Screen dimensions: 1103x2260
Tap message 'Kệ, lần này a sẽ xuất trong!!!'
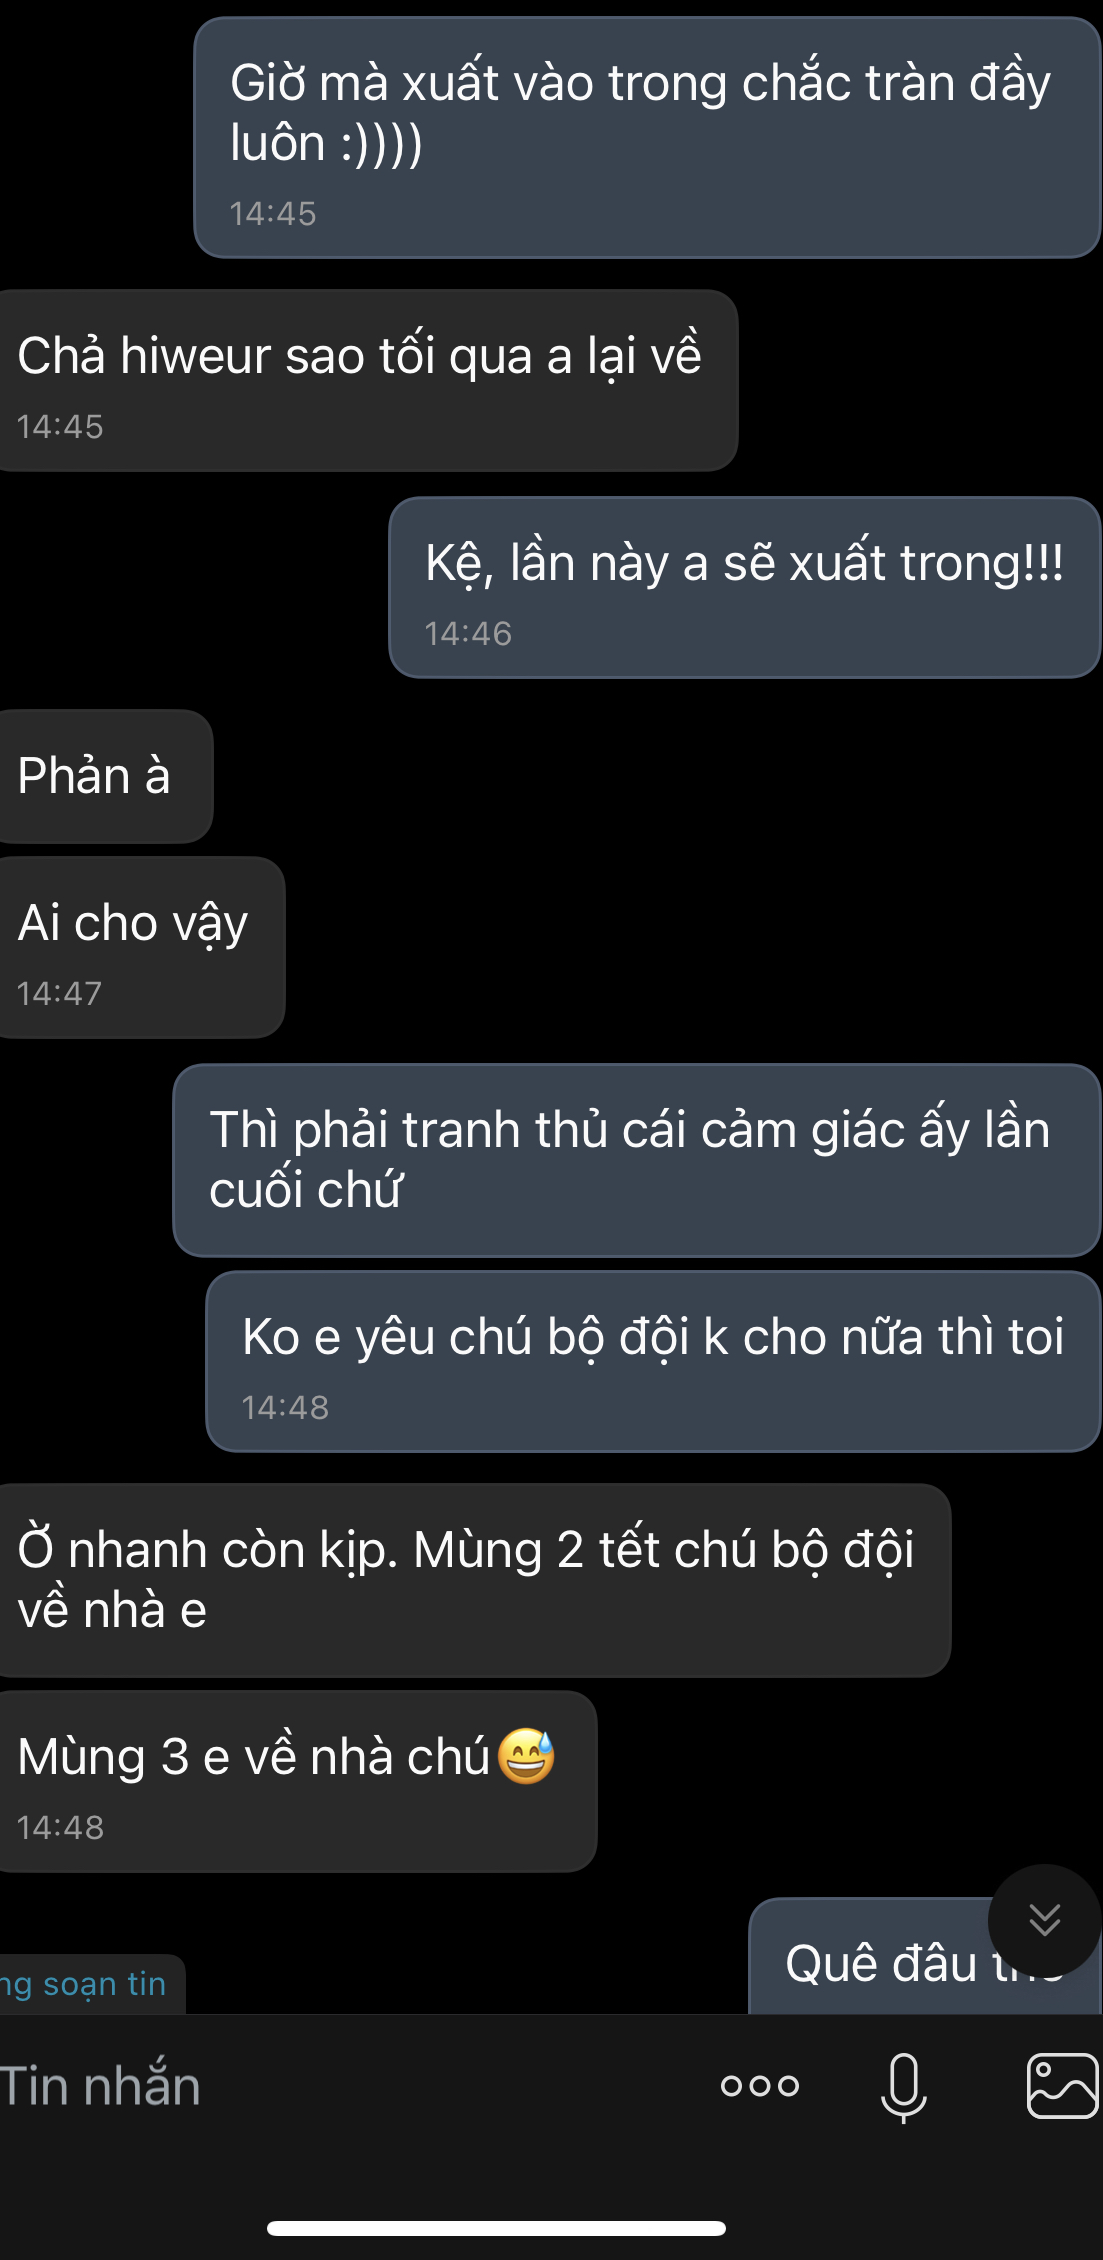745,588
